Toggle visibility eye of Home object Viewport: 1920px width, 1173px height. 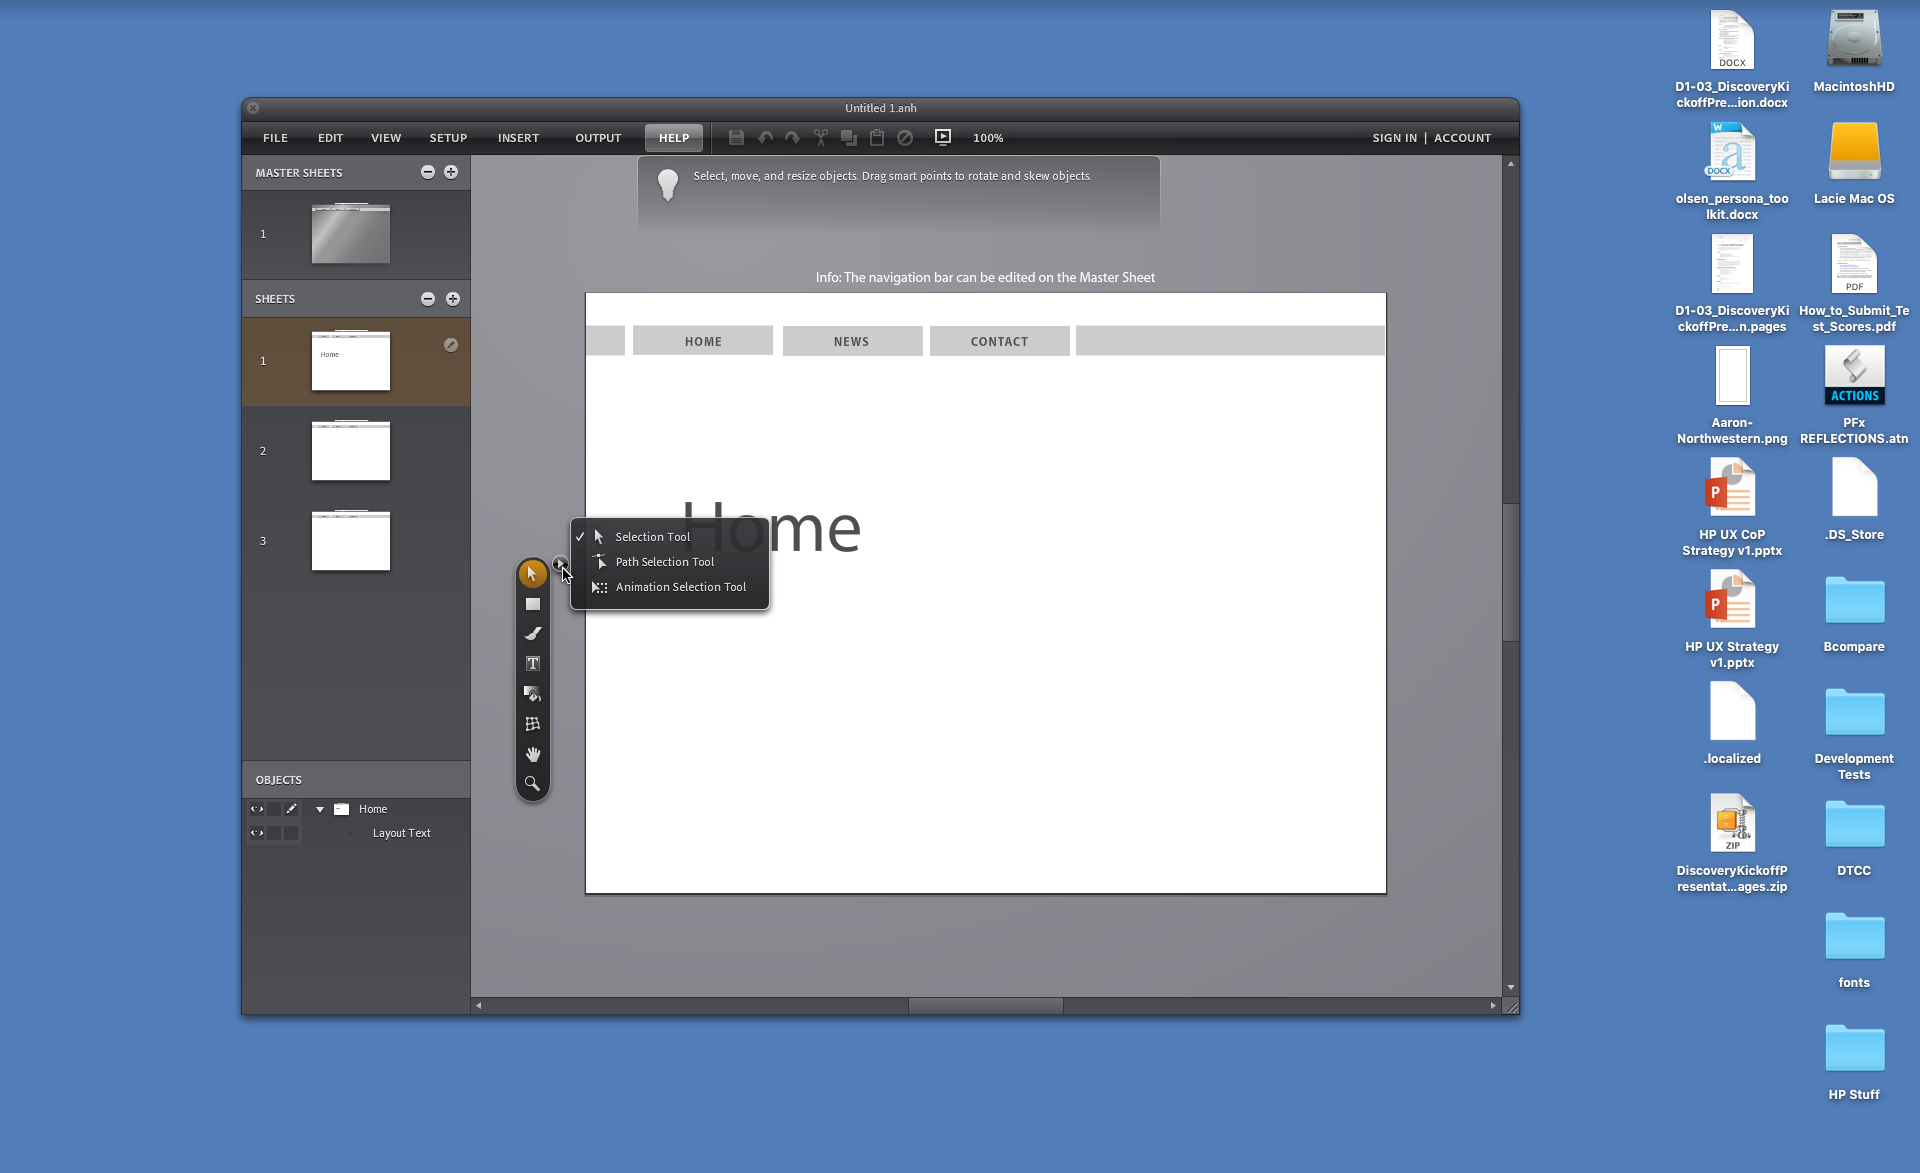(257, 809)
